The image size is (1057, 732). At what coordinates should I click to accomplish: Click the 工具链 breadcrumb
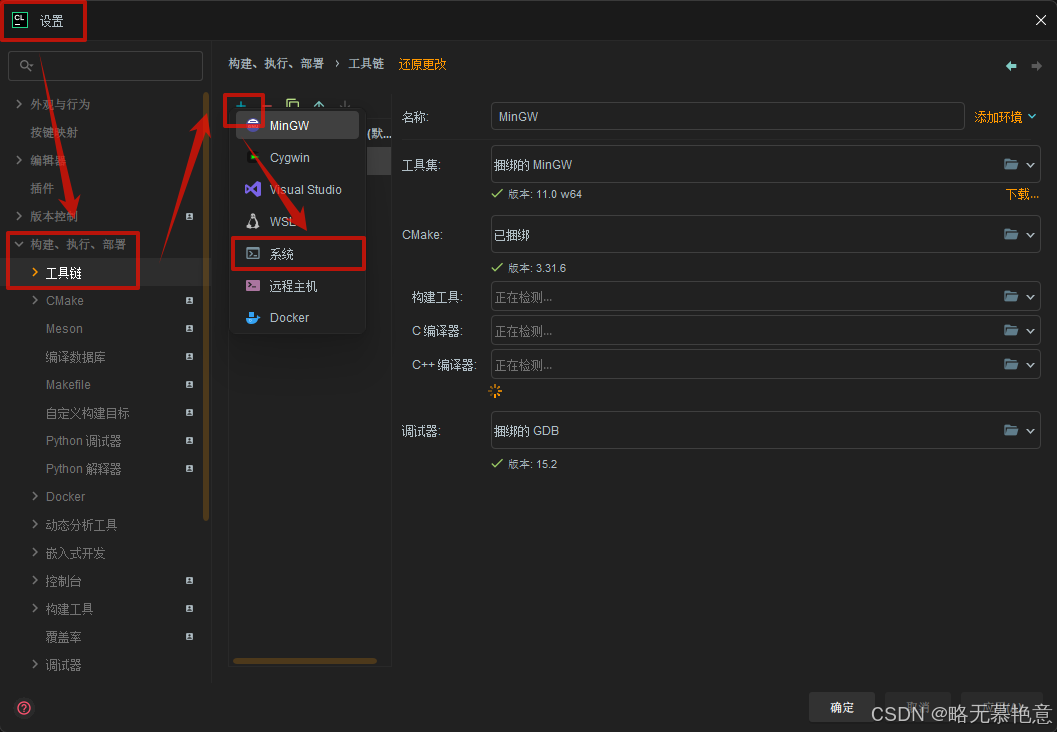click(x=366, y=63)
